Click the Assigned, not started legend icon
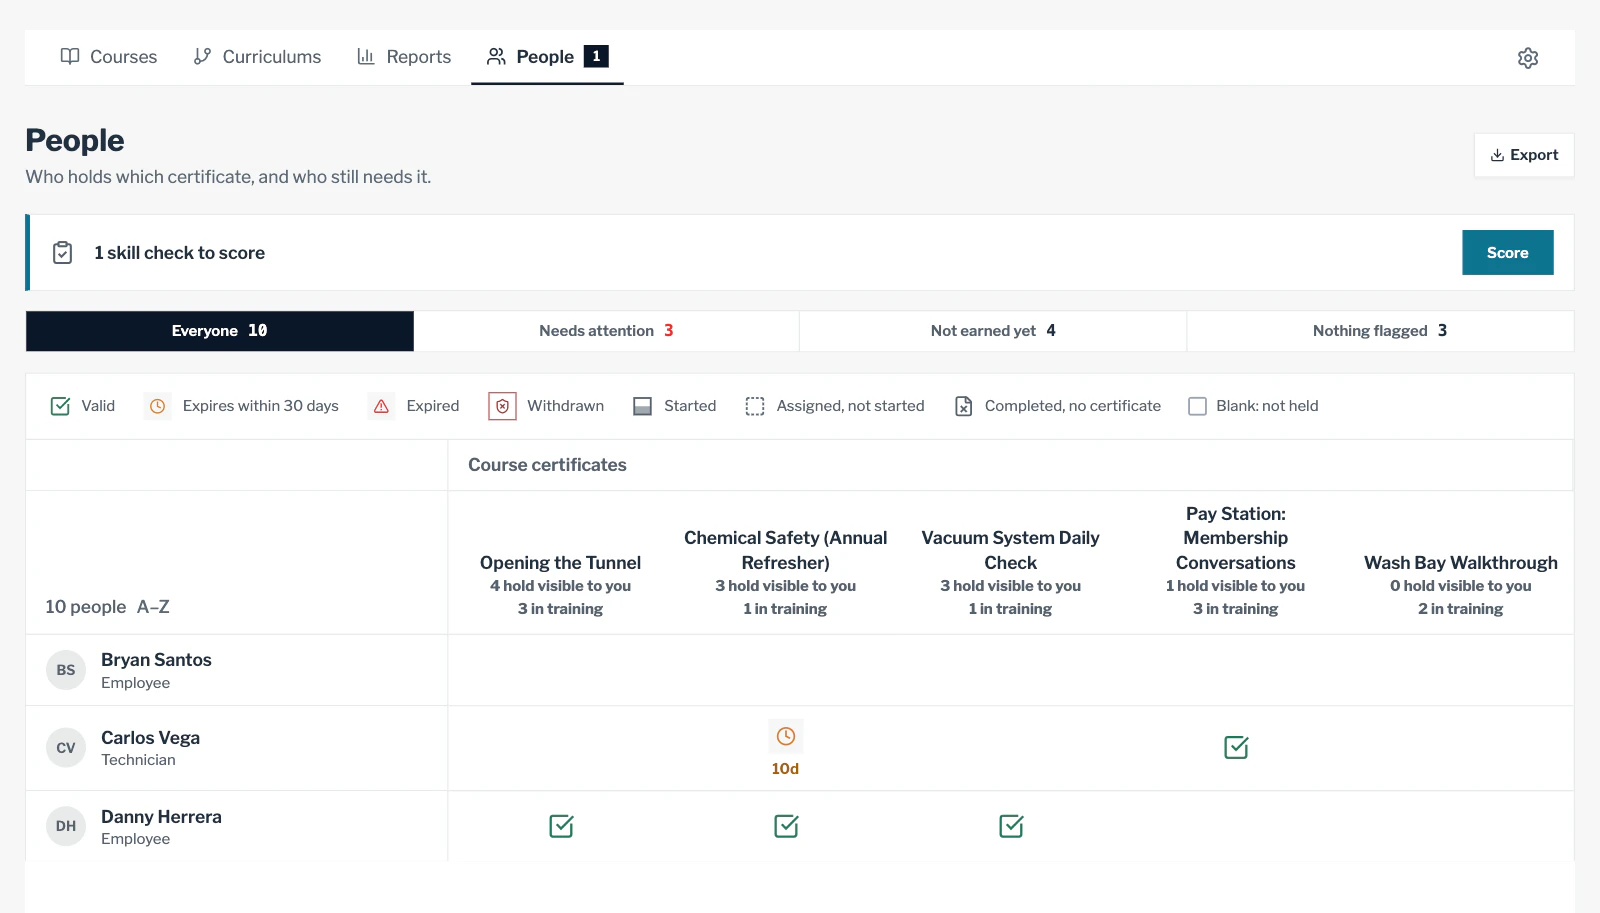Screen dimensions: 1600x913 [x=755, y=406]
